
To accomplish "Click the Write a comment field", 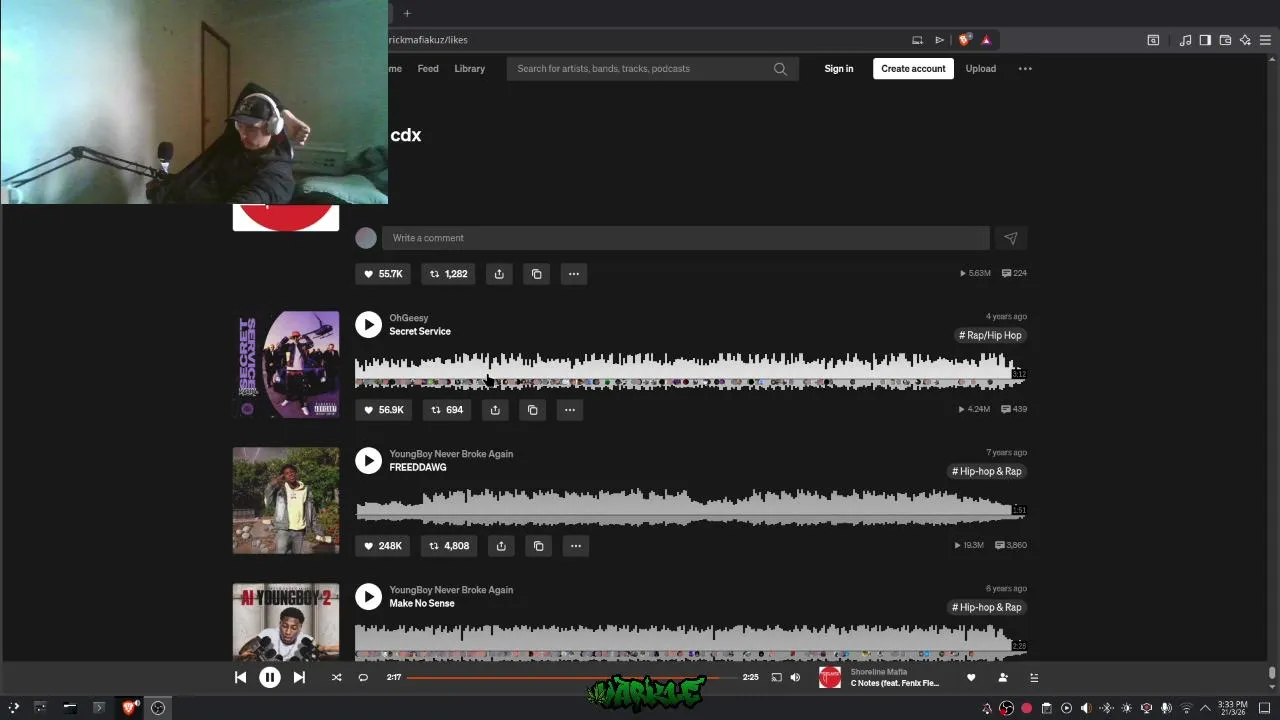I will point(686,238).
